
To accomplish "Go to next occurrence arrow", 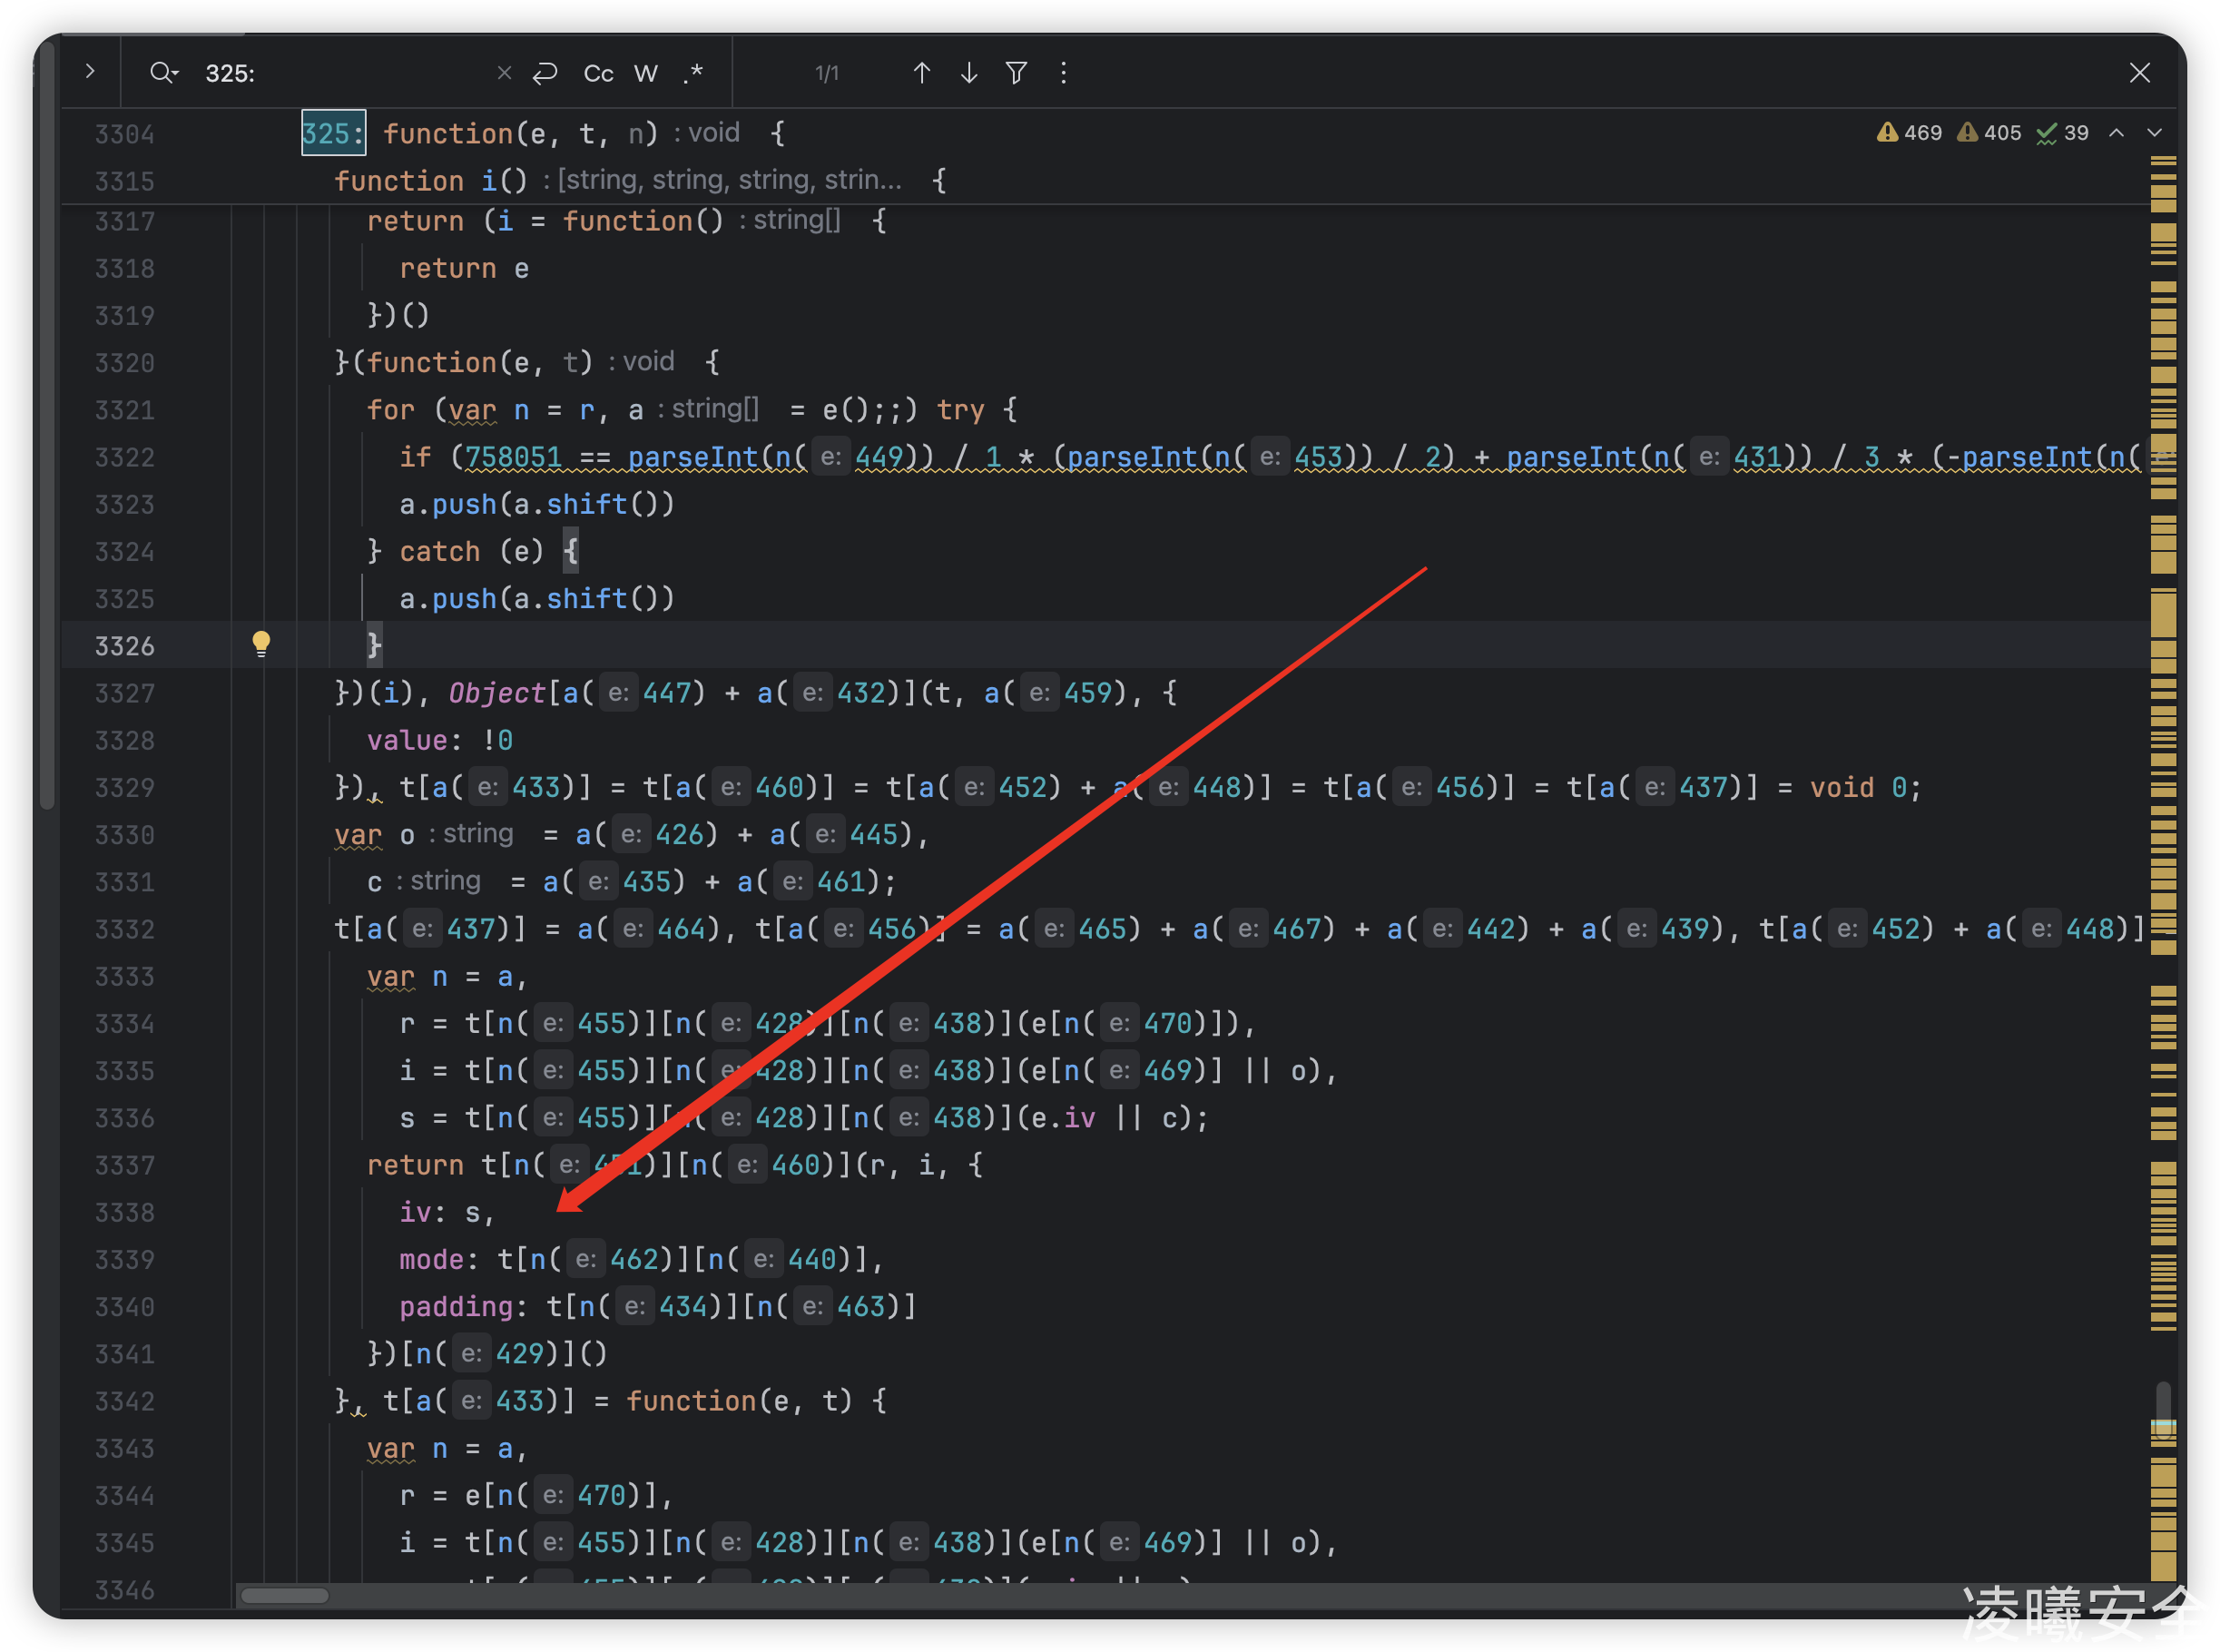I will (x=968, y=73).
